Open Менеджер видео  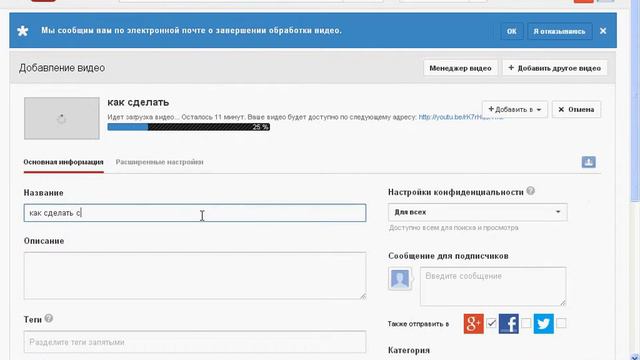460,68
